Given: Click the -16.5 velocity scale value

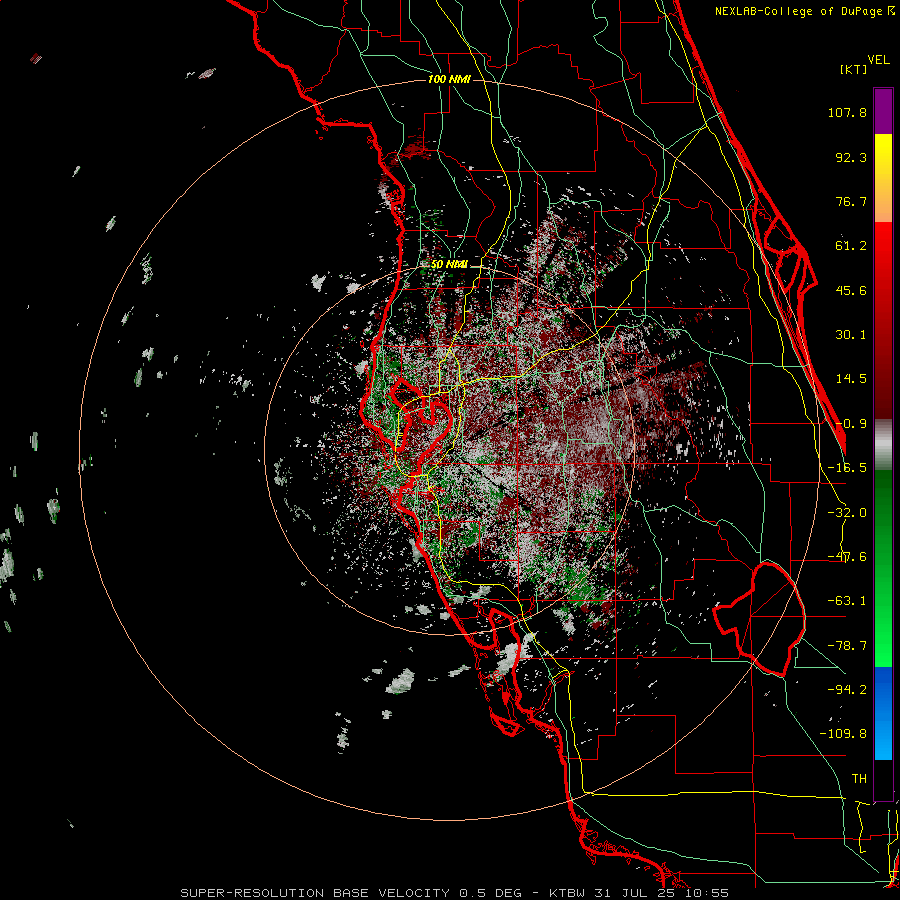Looking at the screenshot, I should (847, 468).
